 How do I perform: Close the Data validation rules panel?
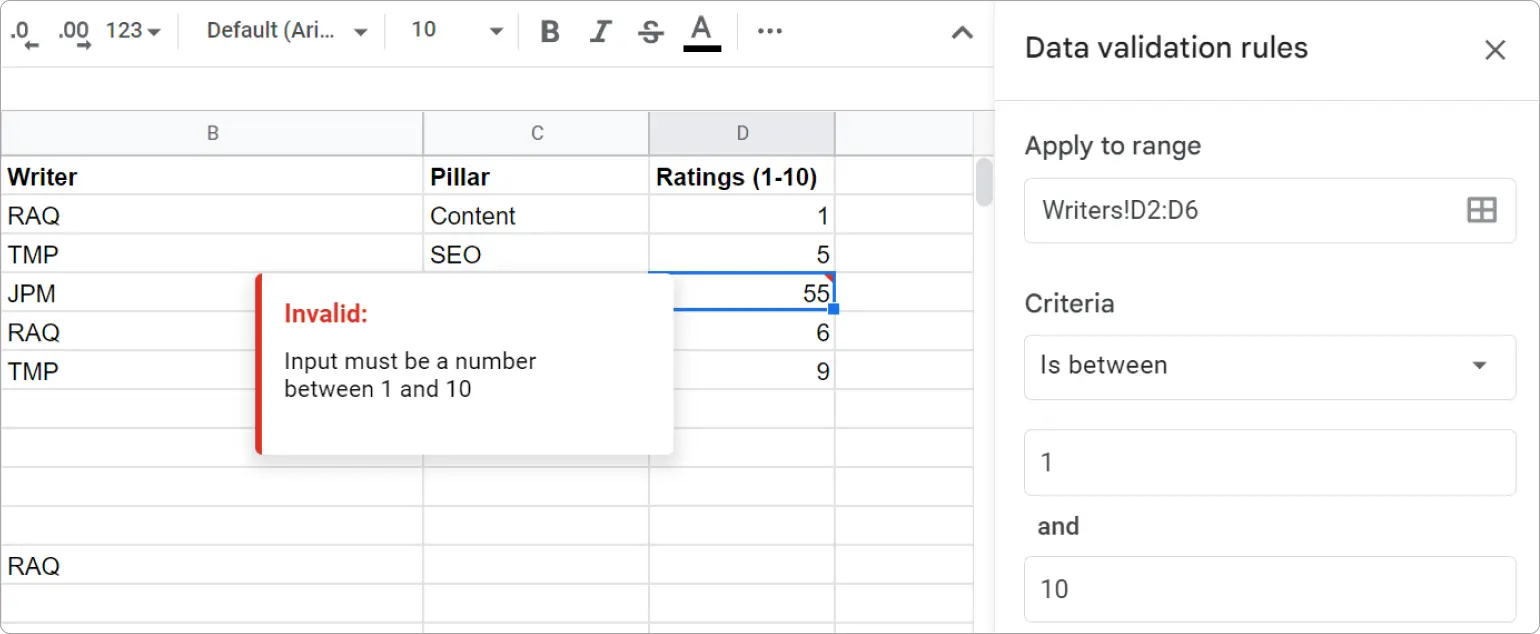(1495, 49)
